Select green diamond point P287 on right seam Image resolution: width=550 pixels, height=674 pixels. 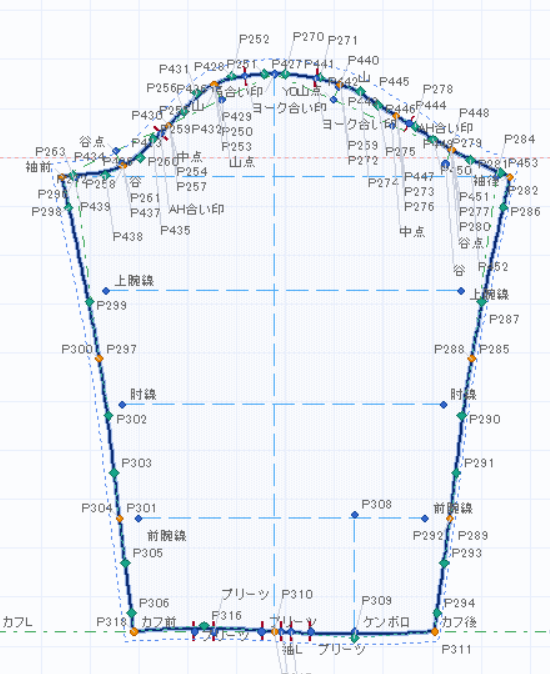tap(482, 303)
